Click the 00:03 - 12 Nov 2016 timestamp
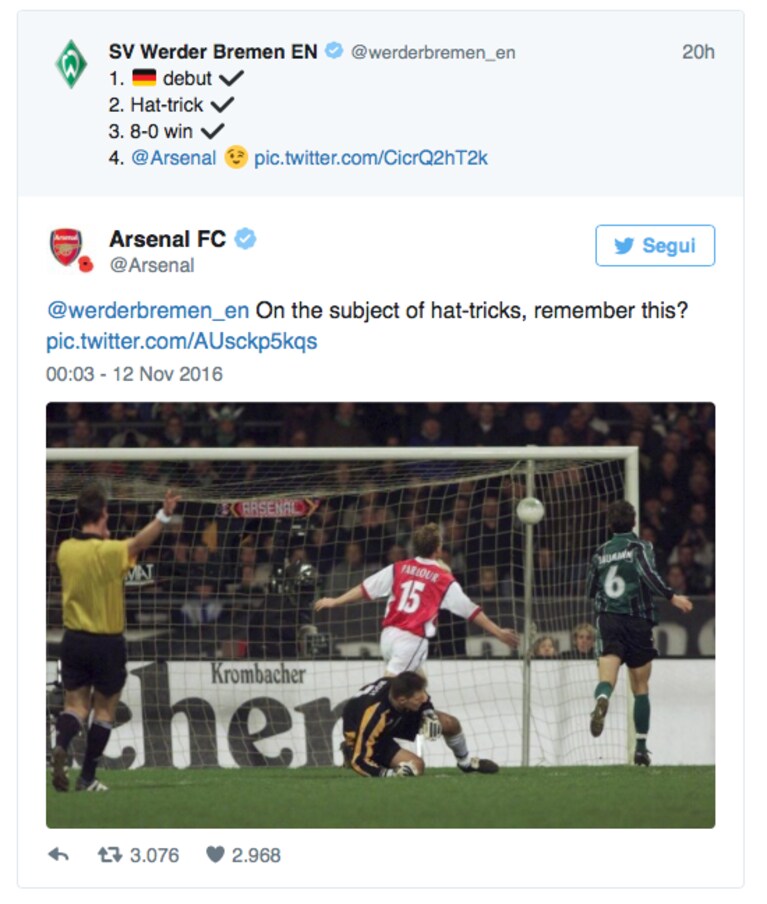Screen dimensions: 767x904 [134, 374]
